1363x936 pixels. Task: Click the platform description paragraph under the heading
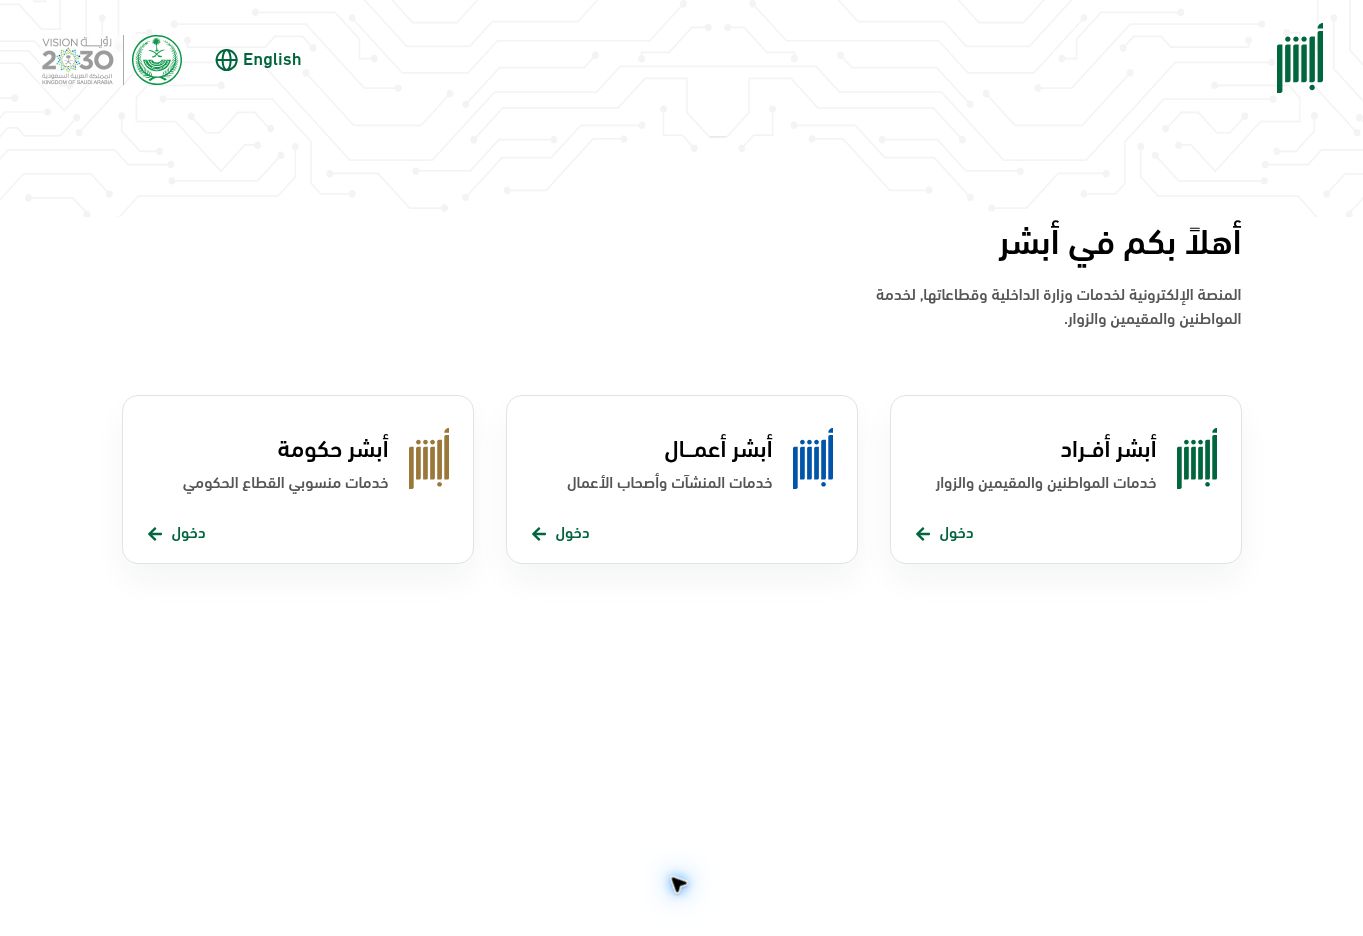tap(1058, 307)
